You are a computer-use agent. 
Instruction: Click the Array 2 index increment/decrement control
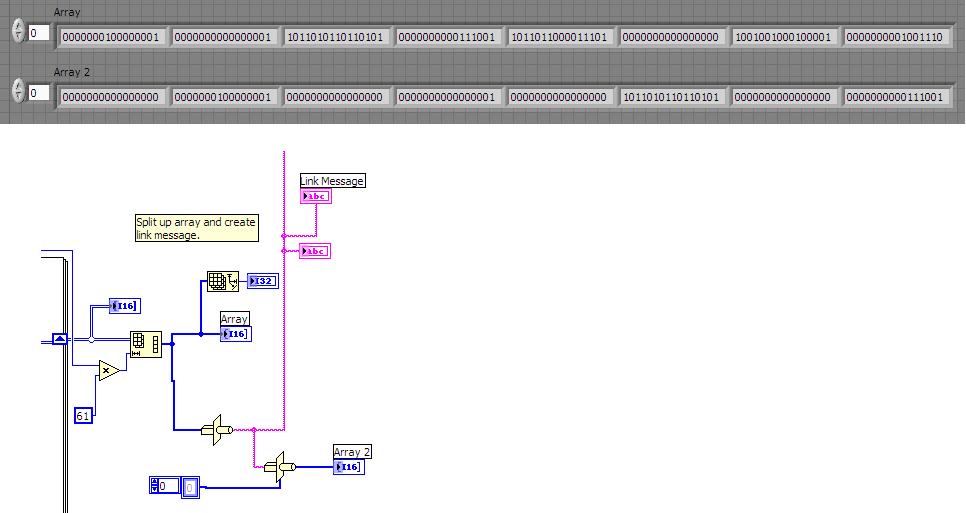tap(18, 91)
